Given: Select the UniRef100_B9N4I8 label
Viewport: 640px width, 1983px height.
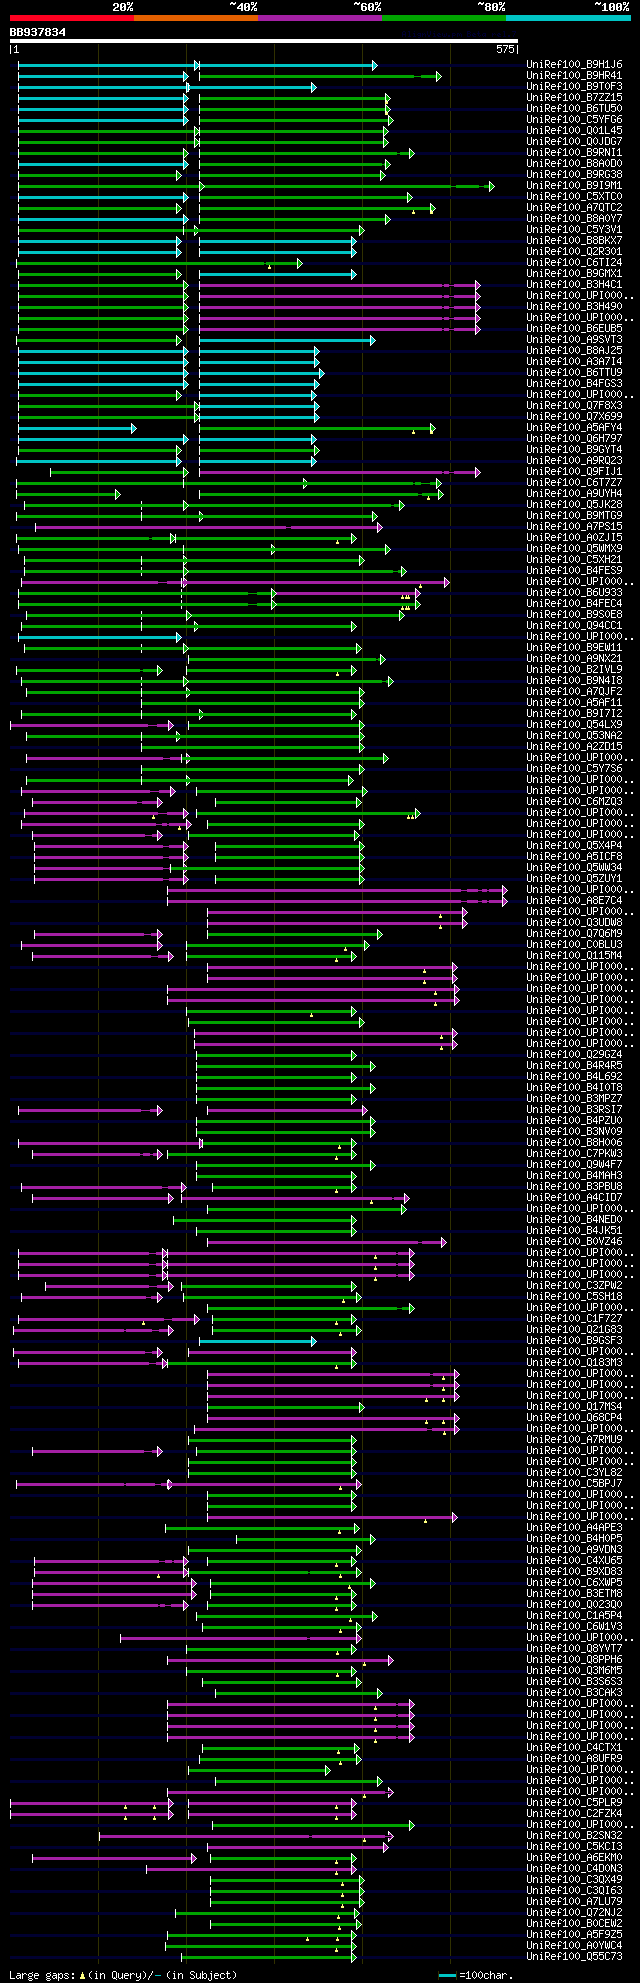Looking at the screenshot, I should click(574, 681).
